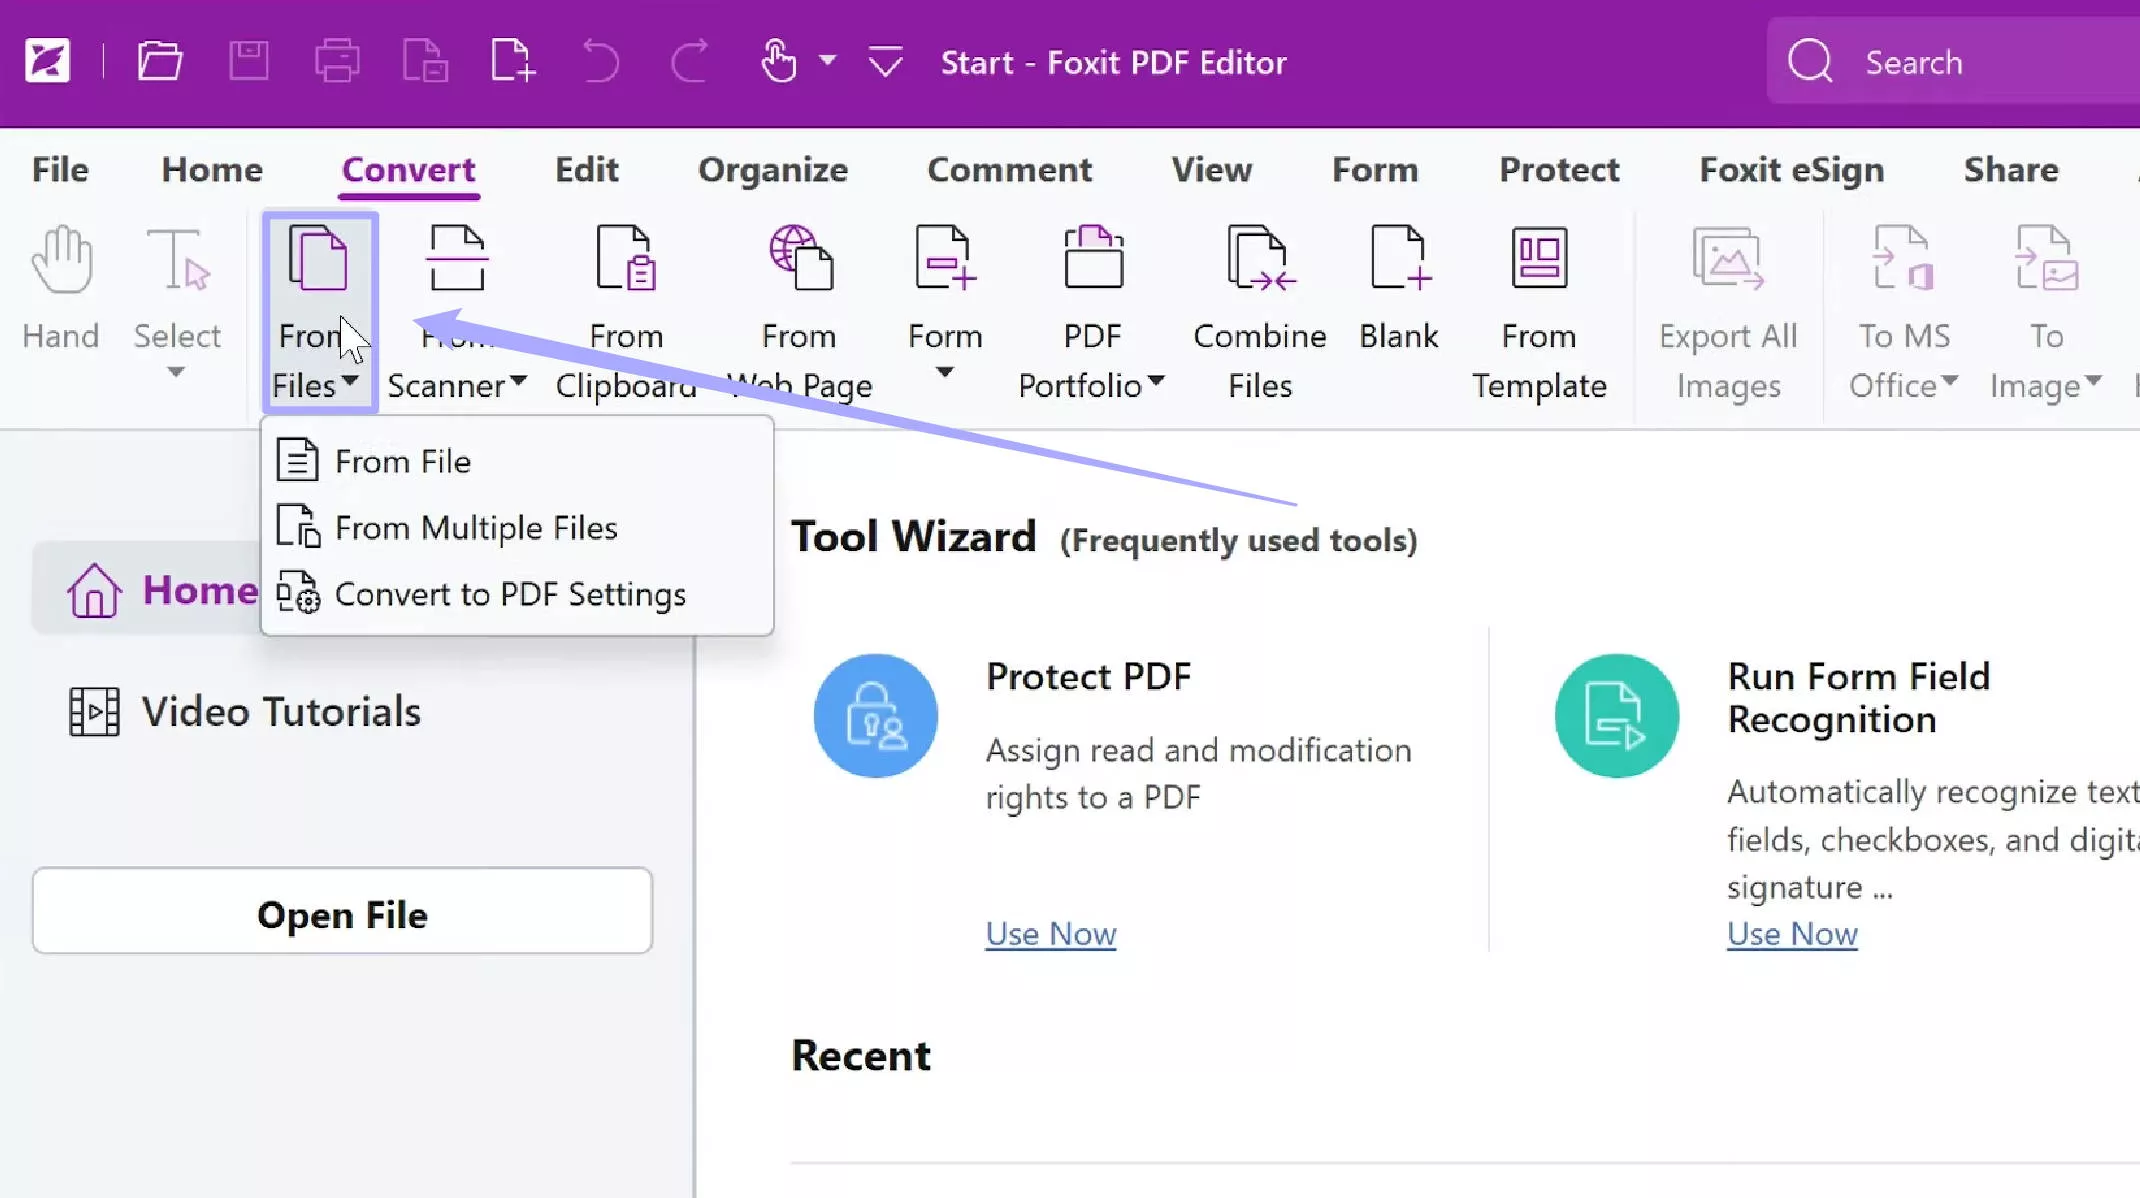The width and height of the screenshot is (2140, 1198).
Task: Click the Form creation icon in ribbon
Action: [x=946, y=258]
